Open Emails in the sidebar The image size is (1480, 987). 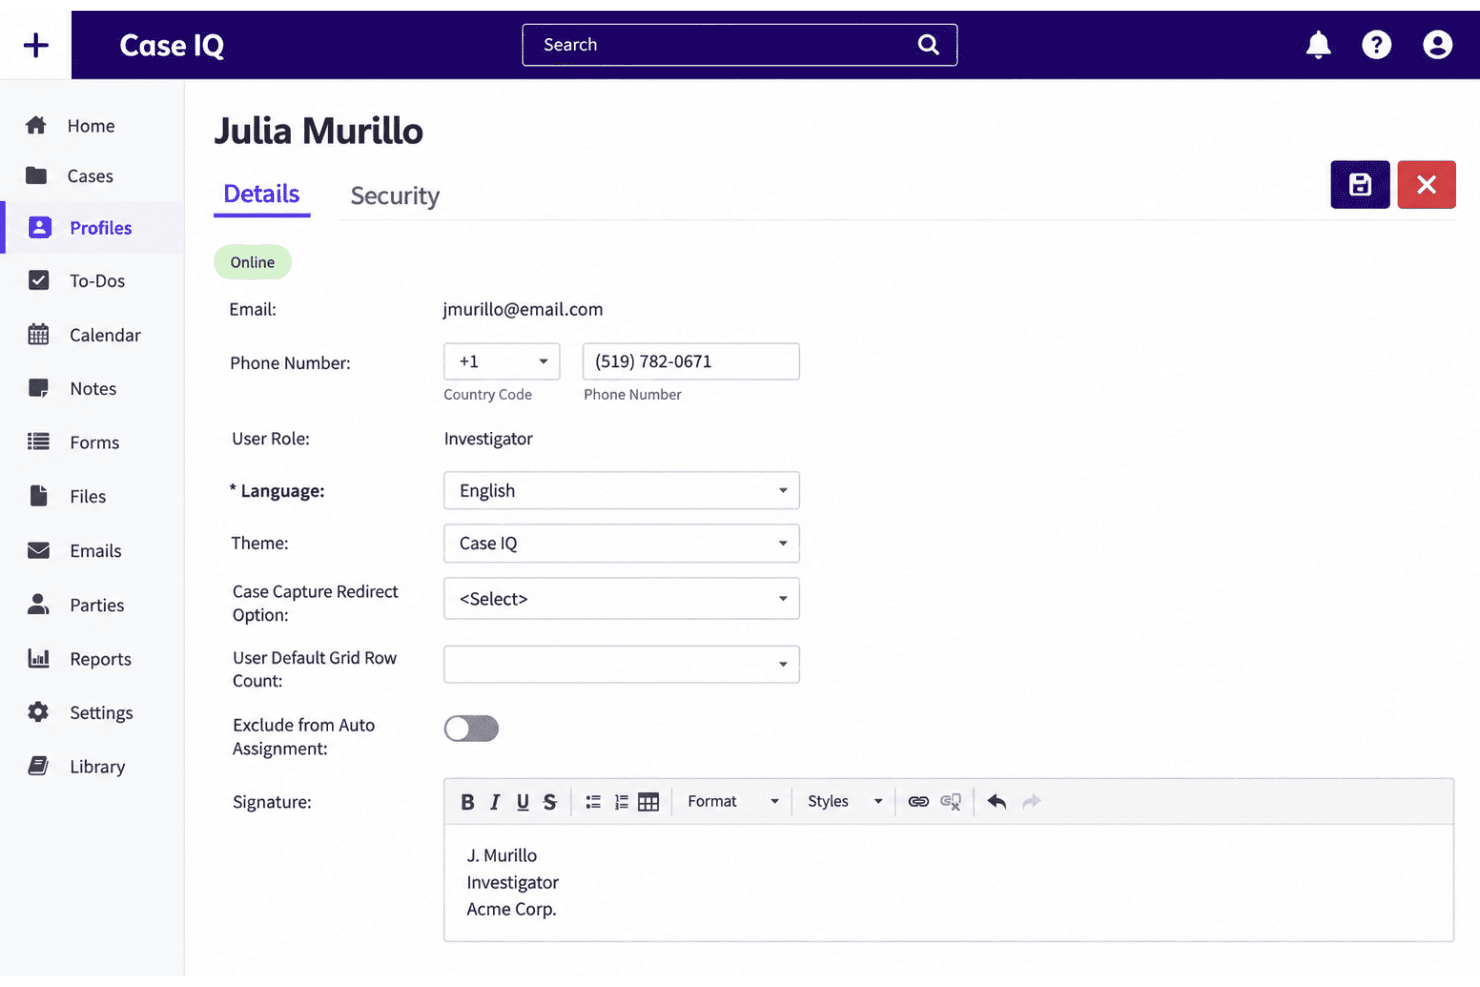coord(91,551)
